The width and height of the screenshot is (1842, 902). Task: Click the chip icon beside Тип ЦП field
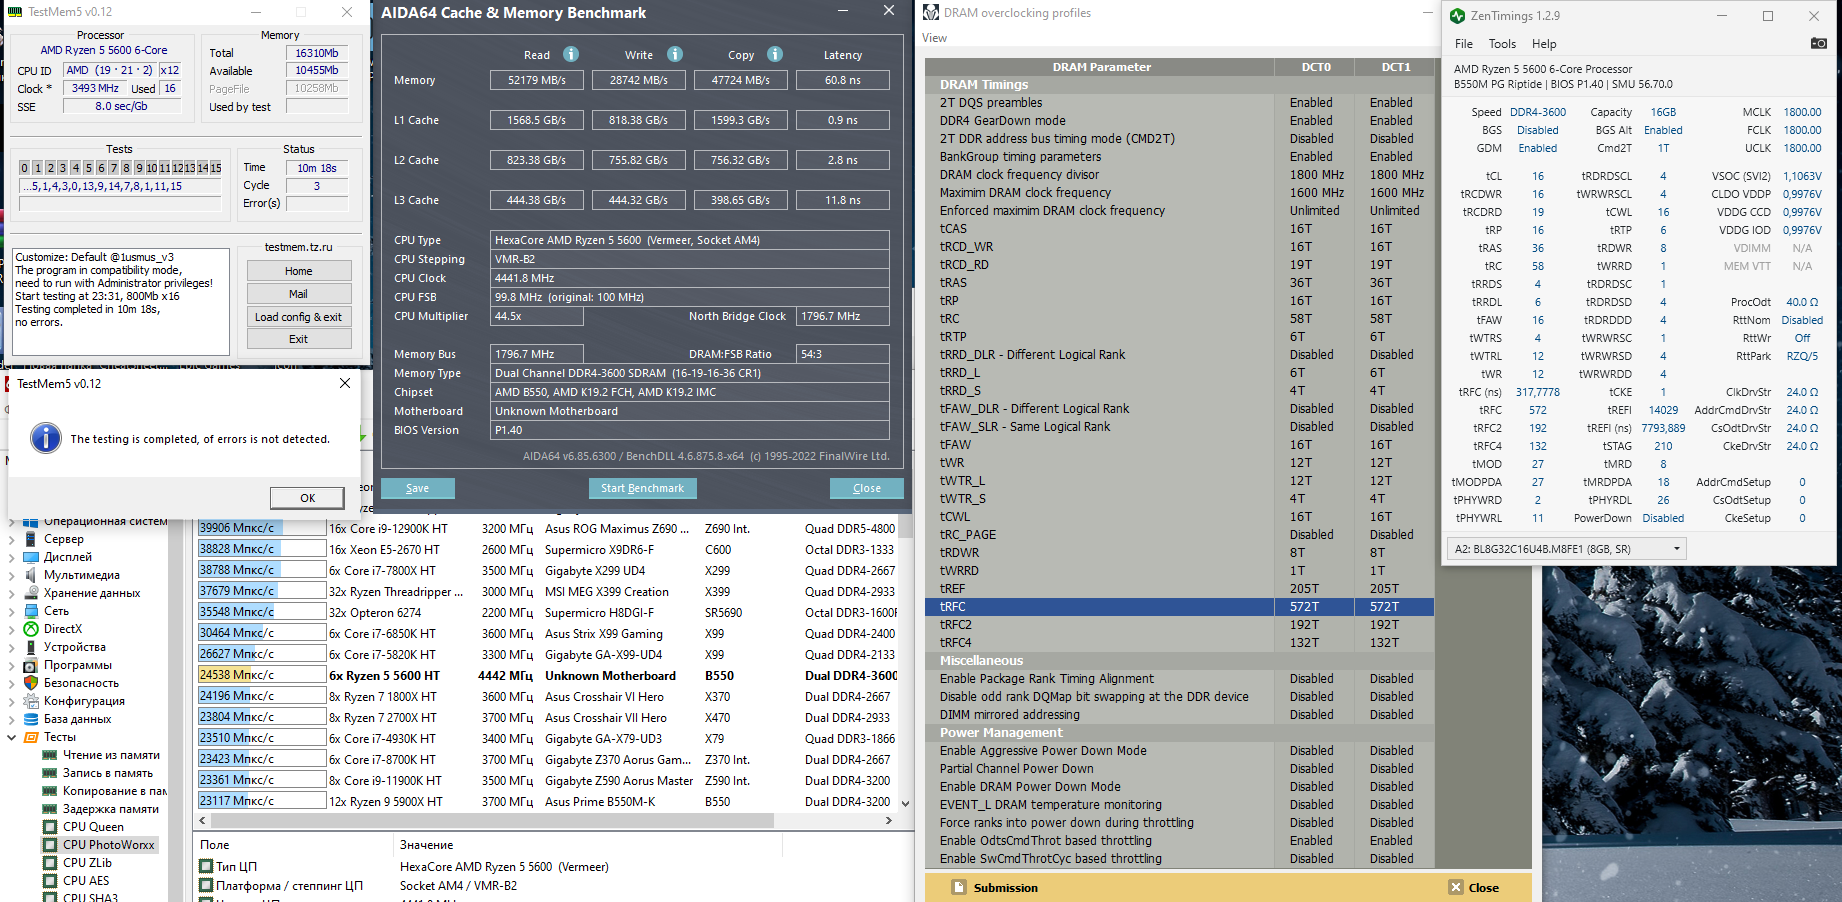206,866
